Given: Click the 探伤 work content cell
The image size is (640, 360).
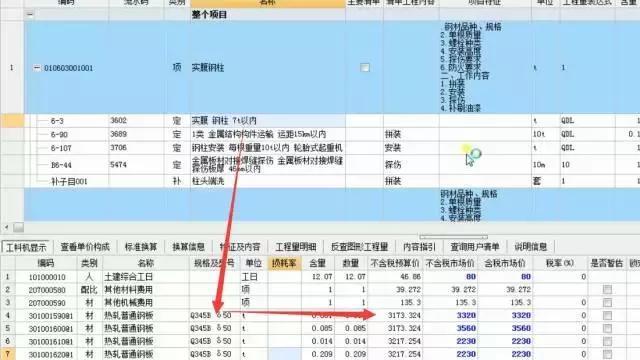Looking at the screenshot, I should pos(411,165).
